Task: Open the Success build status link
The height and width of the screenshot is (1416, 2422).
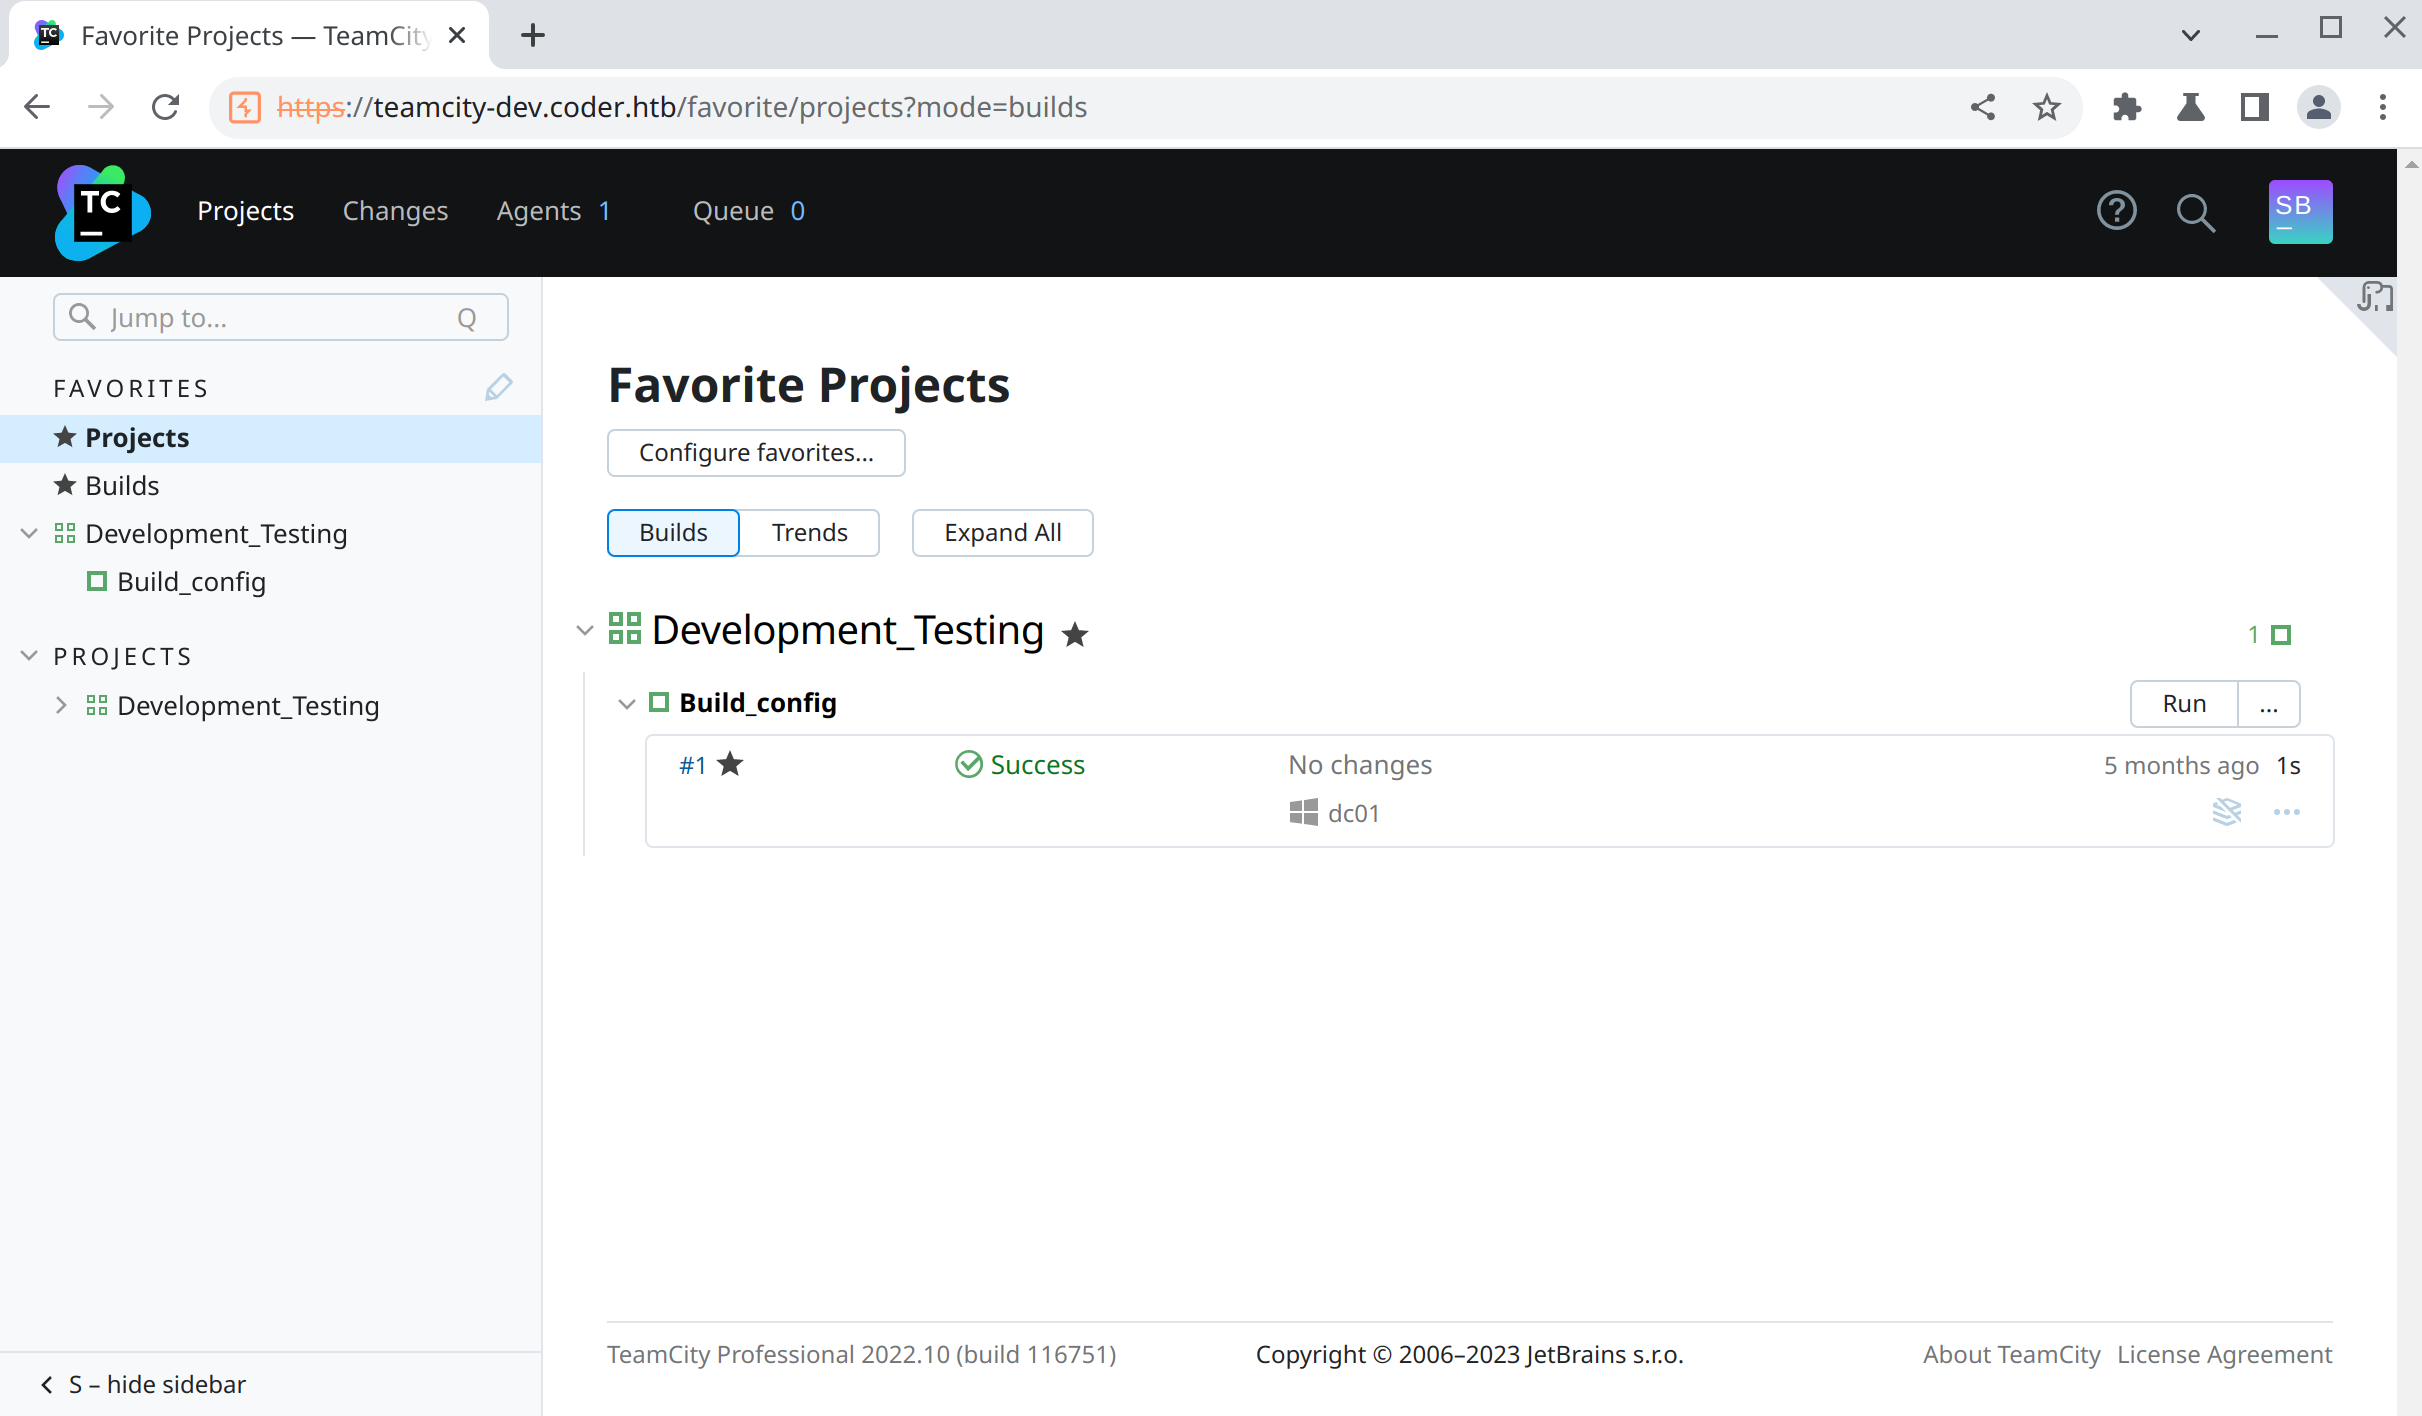Action: point(1037,765)
